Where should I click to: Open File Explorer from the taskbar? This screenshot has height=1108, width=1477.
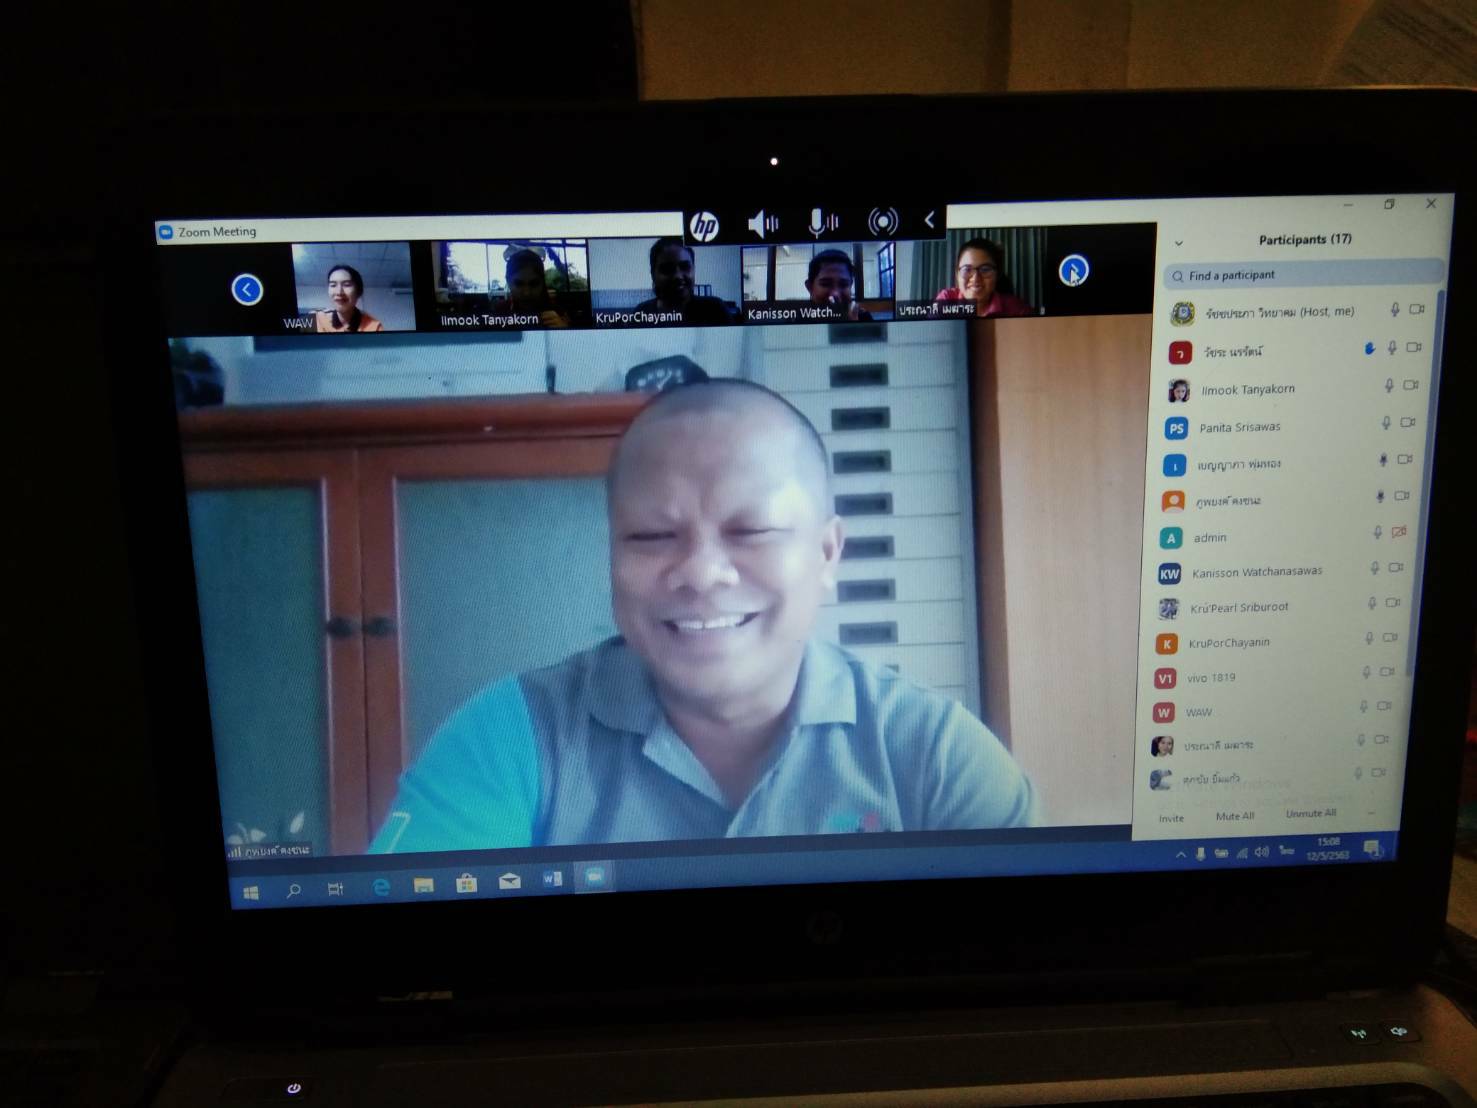pyautogui.click(x=424, y=885)
